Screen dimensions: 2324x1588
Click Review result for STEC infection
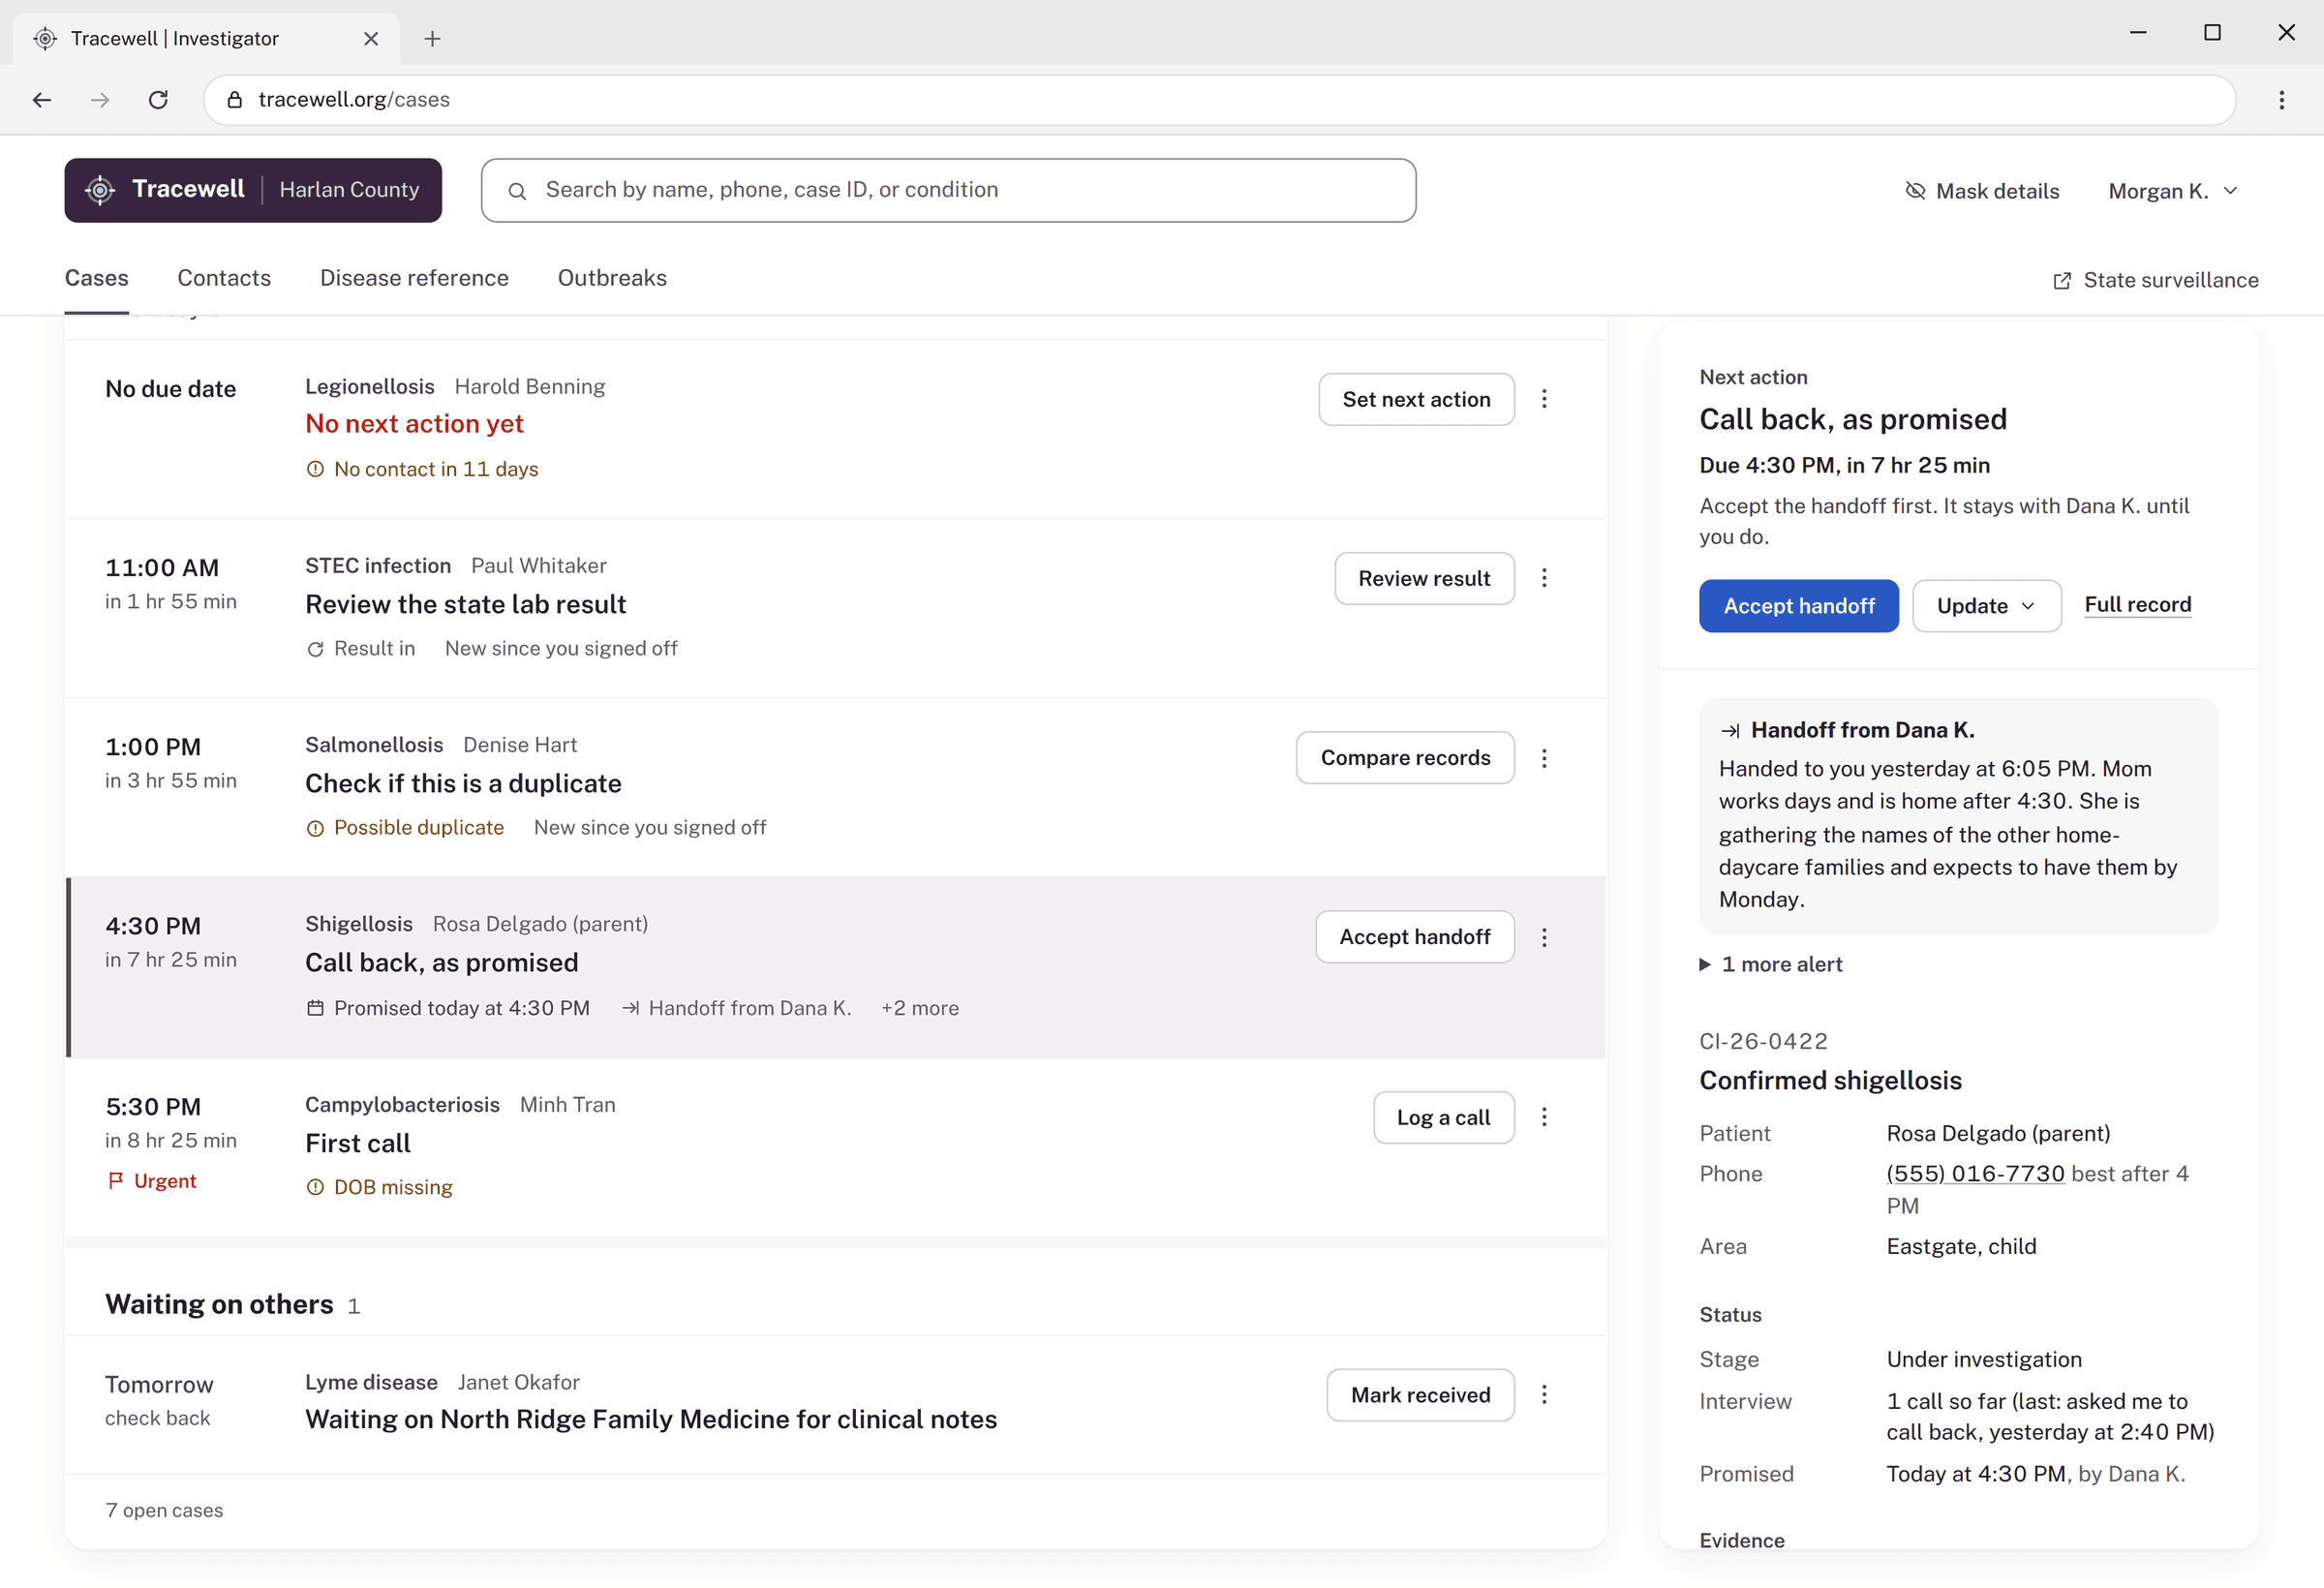[1423, 578]
